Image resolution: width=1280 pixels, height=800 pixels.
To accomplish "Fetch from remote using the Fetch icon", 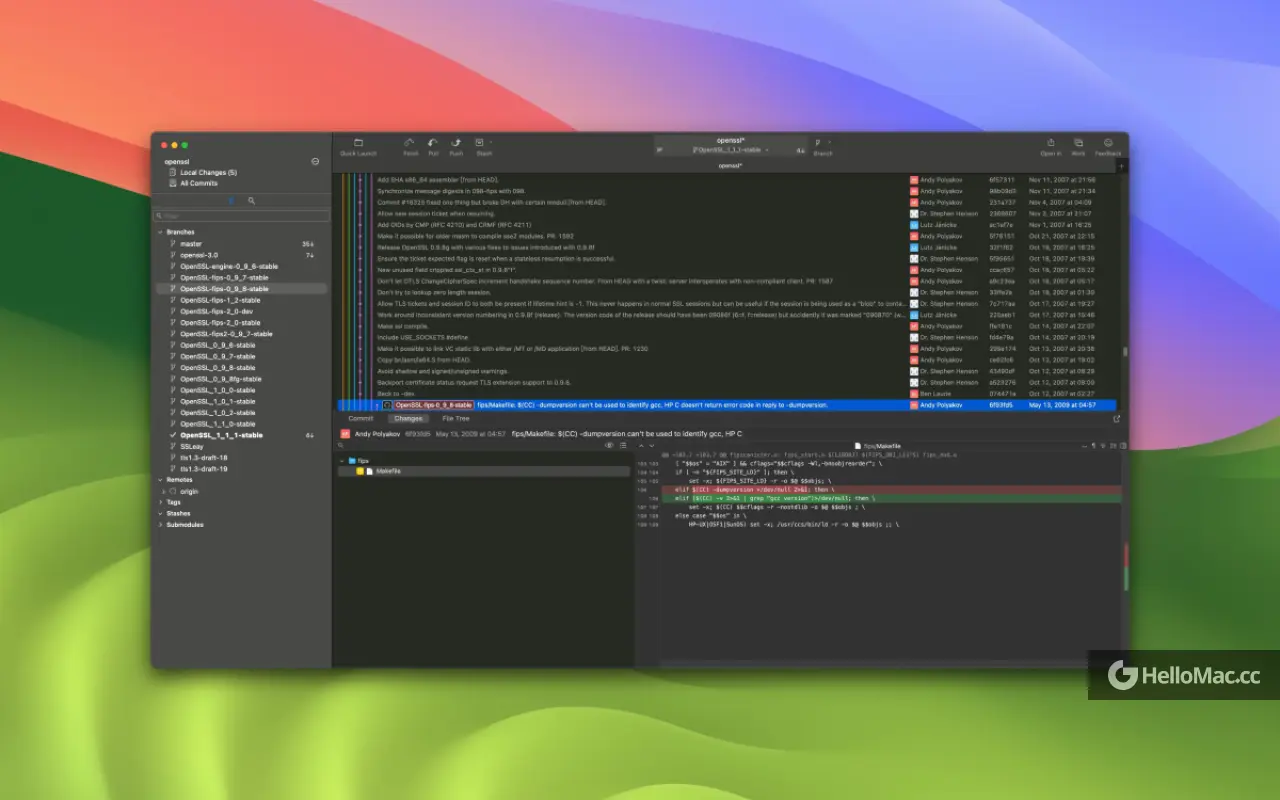I will pos(410,143).
